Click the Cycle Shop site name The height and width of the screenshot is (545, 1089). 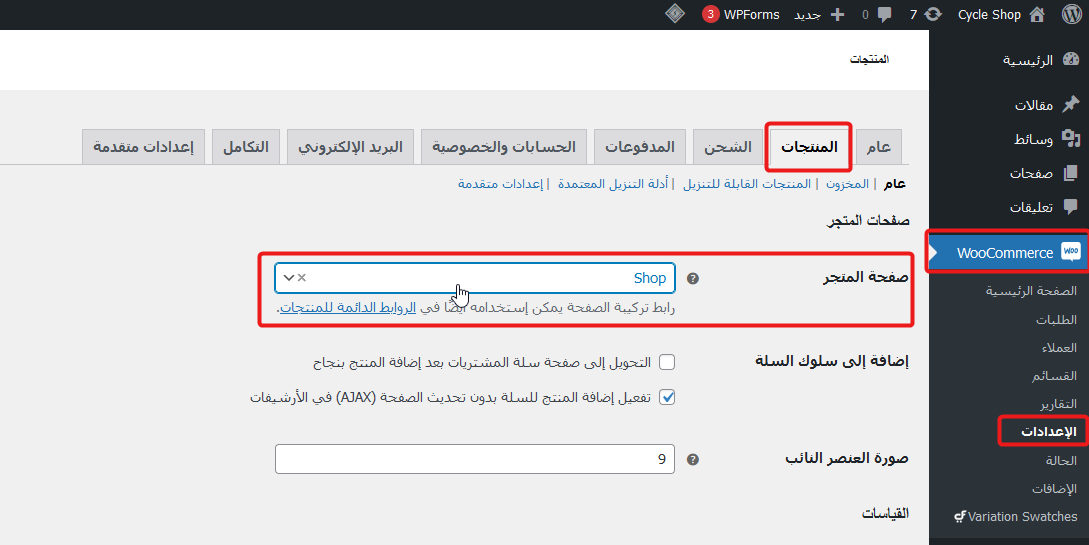tap(989, 15)
